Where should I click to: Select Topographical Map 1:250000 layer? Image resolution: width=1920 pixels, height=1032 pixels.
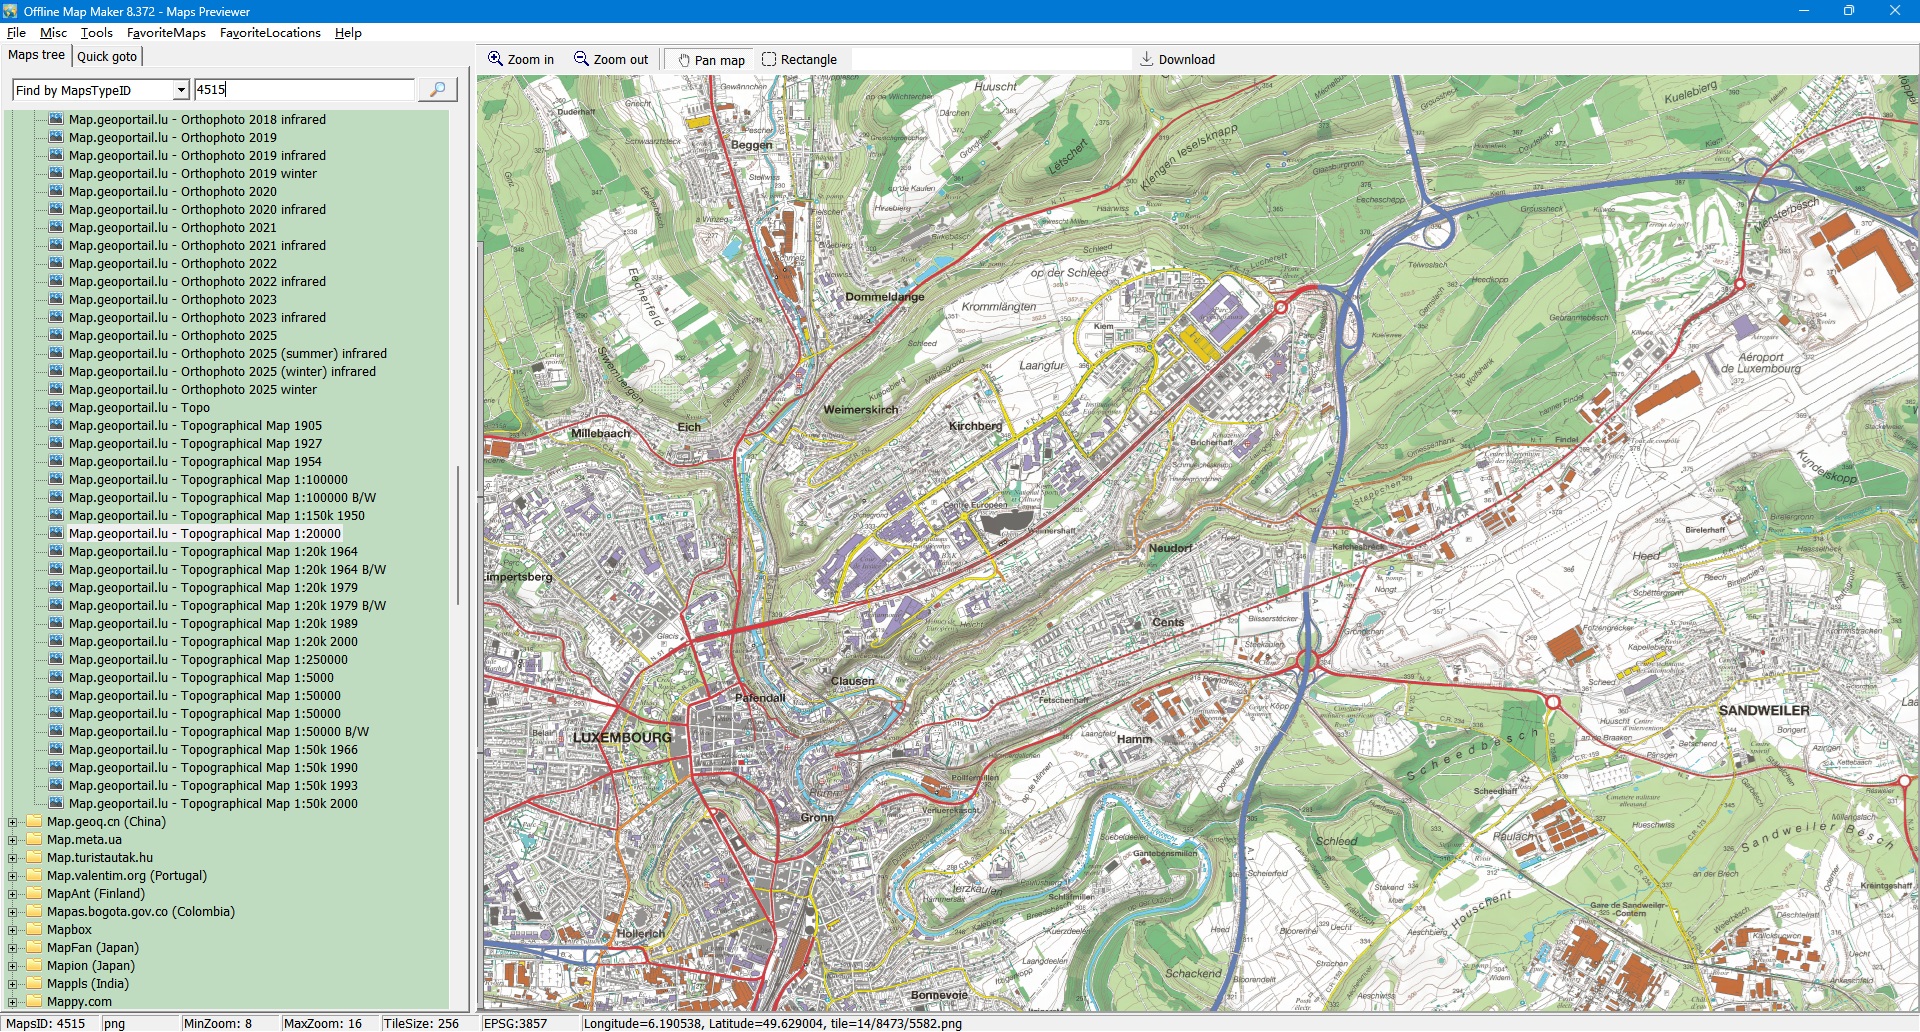coord(208,660)
